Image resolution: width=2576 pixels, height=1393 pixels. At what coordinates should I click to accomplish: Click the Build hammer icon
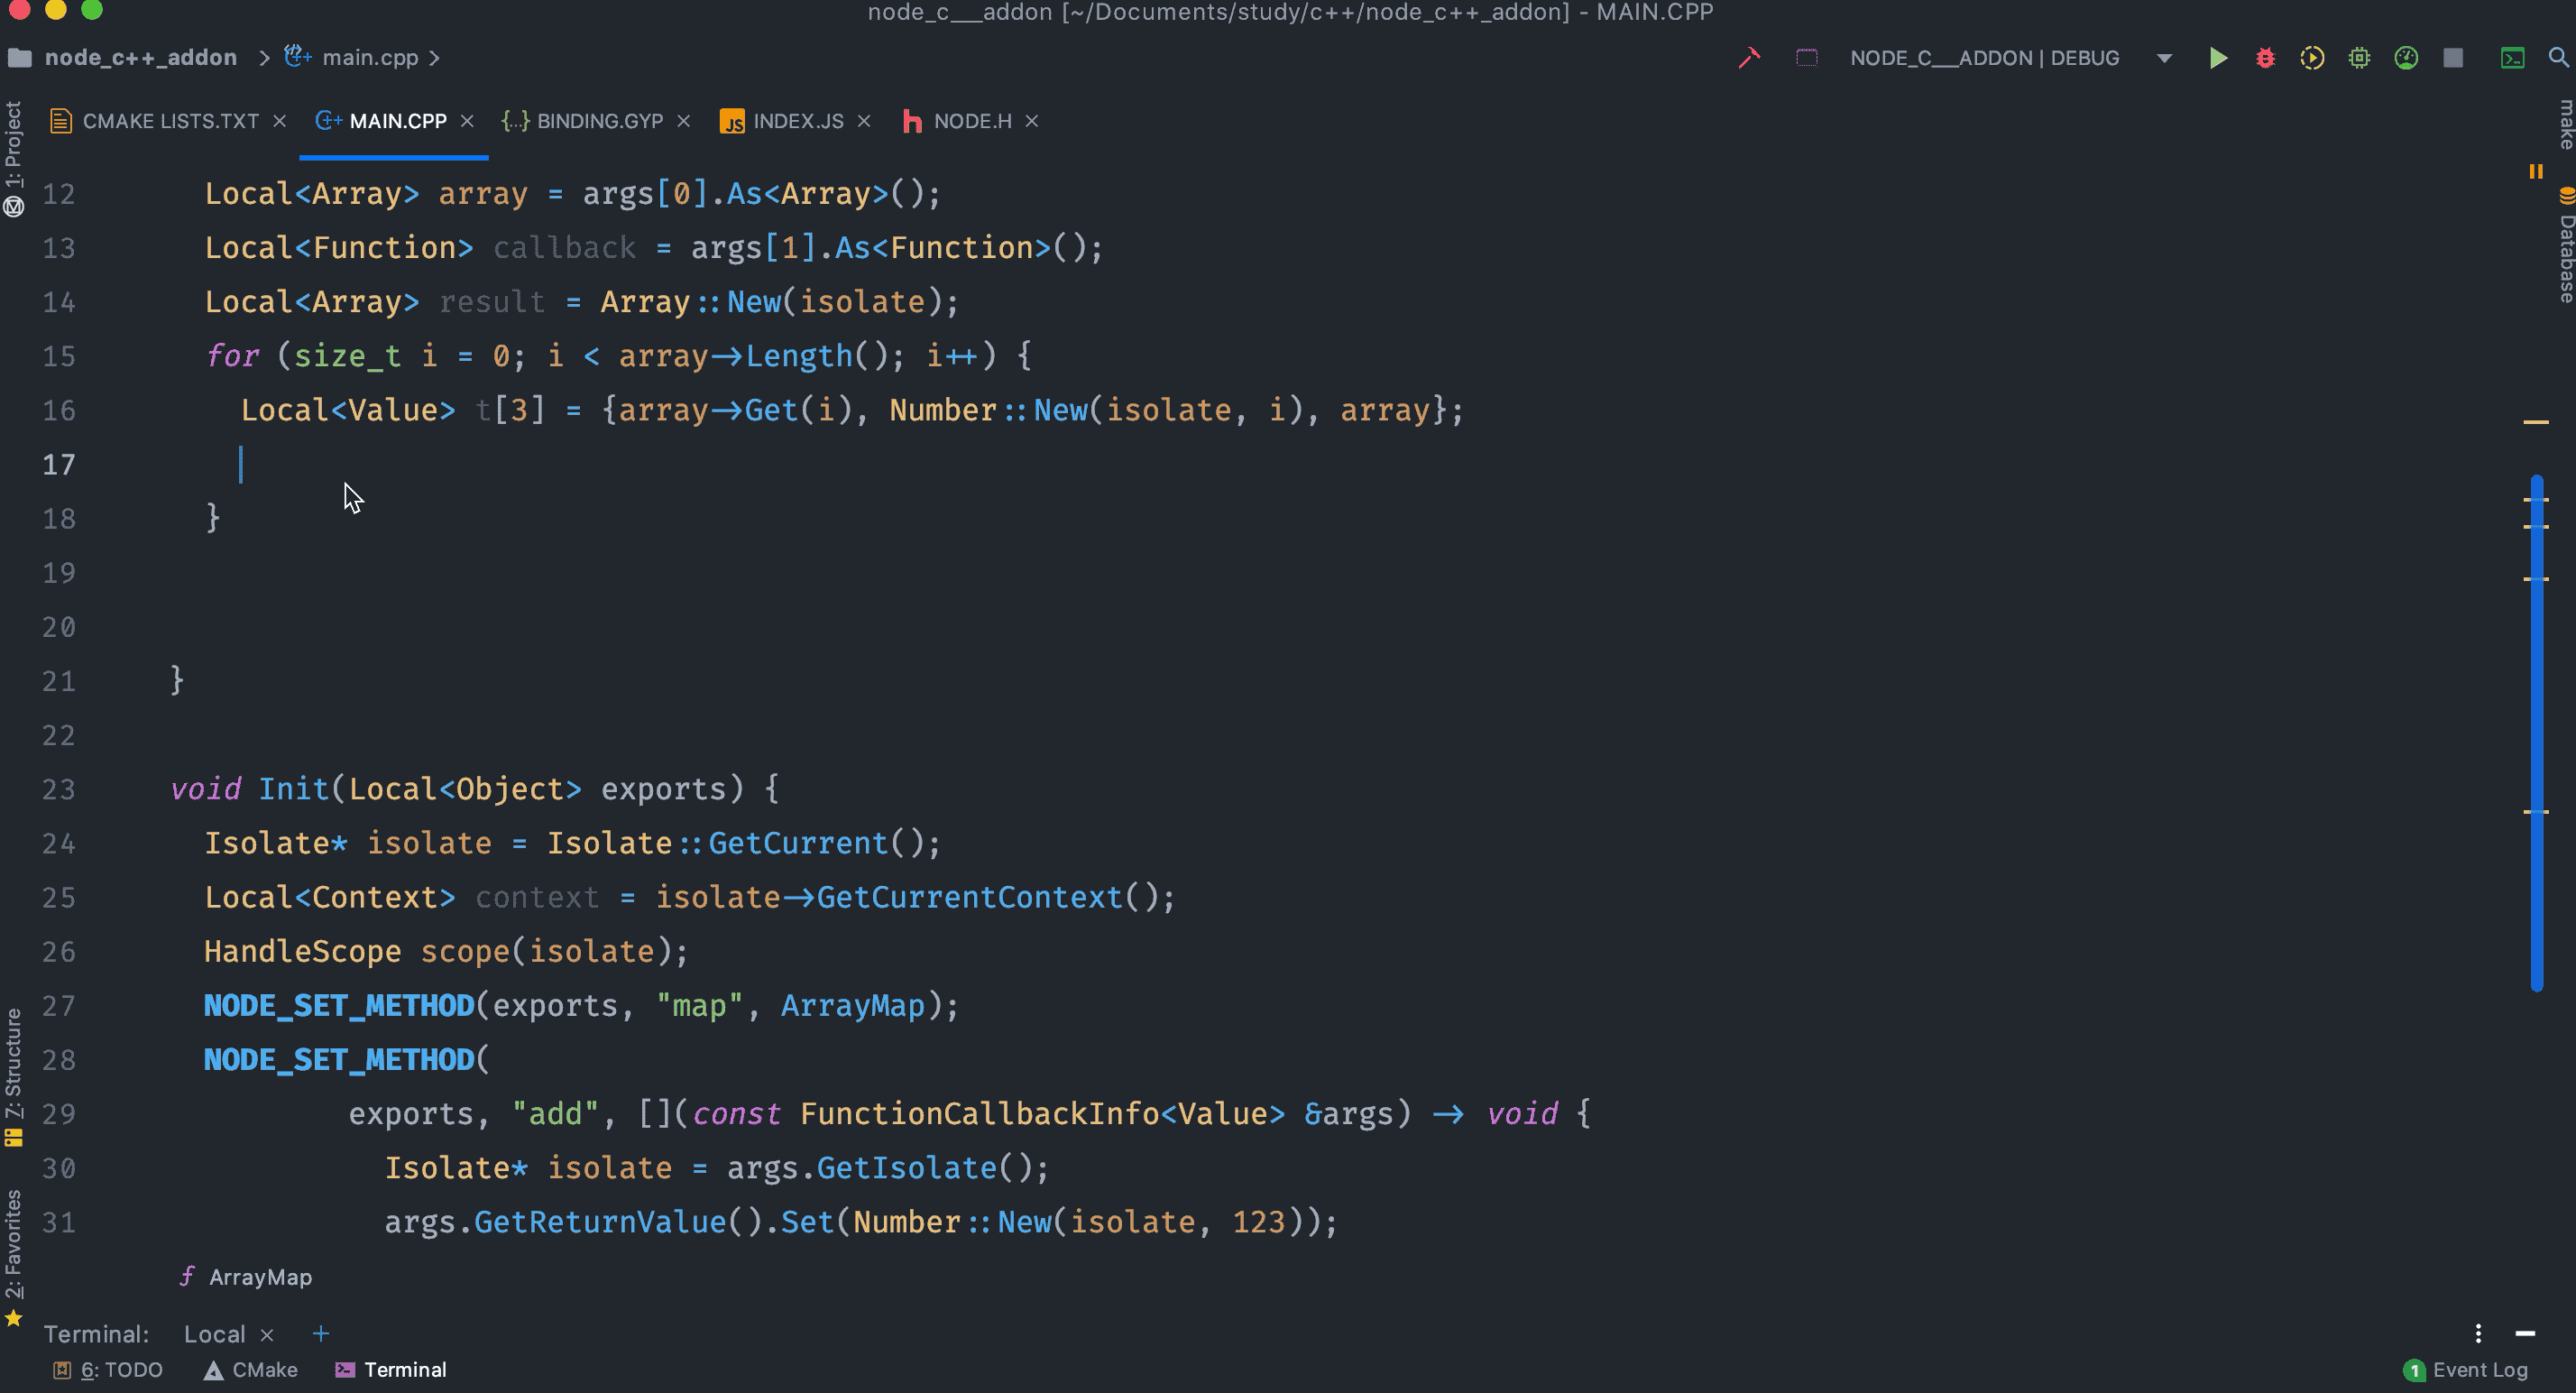(1749, 58)
